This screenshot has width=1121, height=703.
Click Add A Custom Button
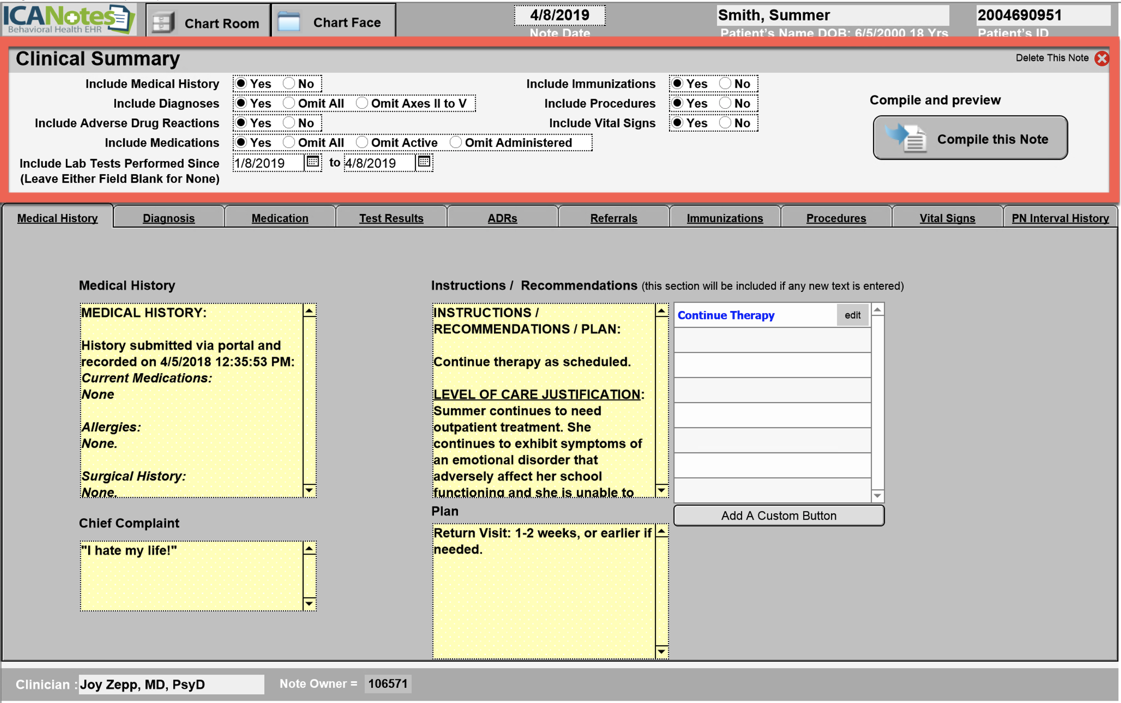pyautogui.click(x=778, y=516)
